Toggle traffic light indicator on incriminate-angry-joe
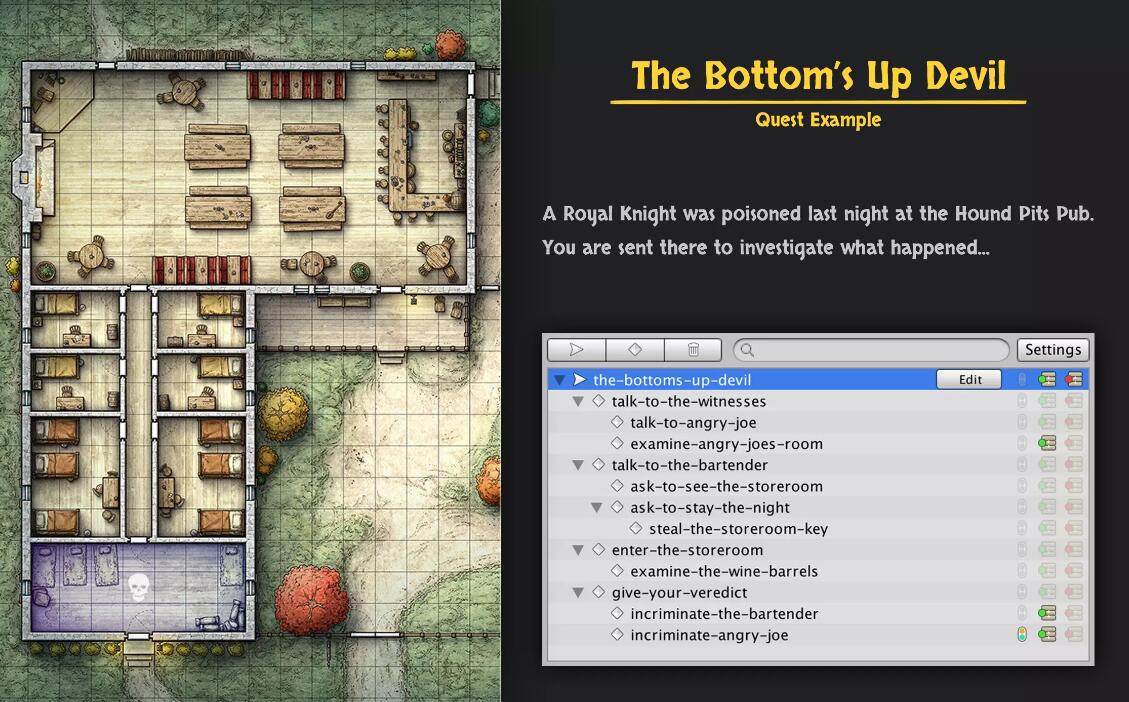Image resolution: width=1129 pixels, height=702 pixels. tap(1021, 635)
